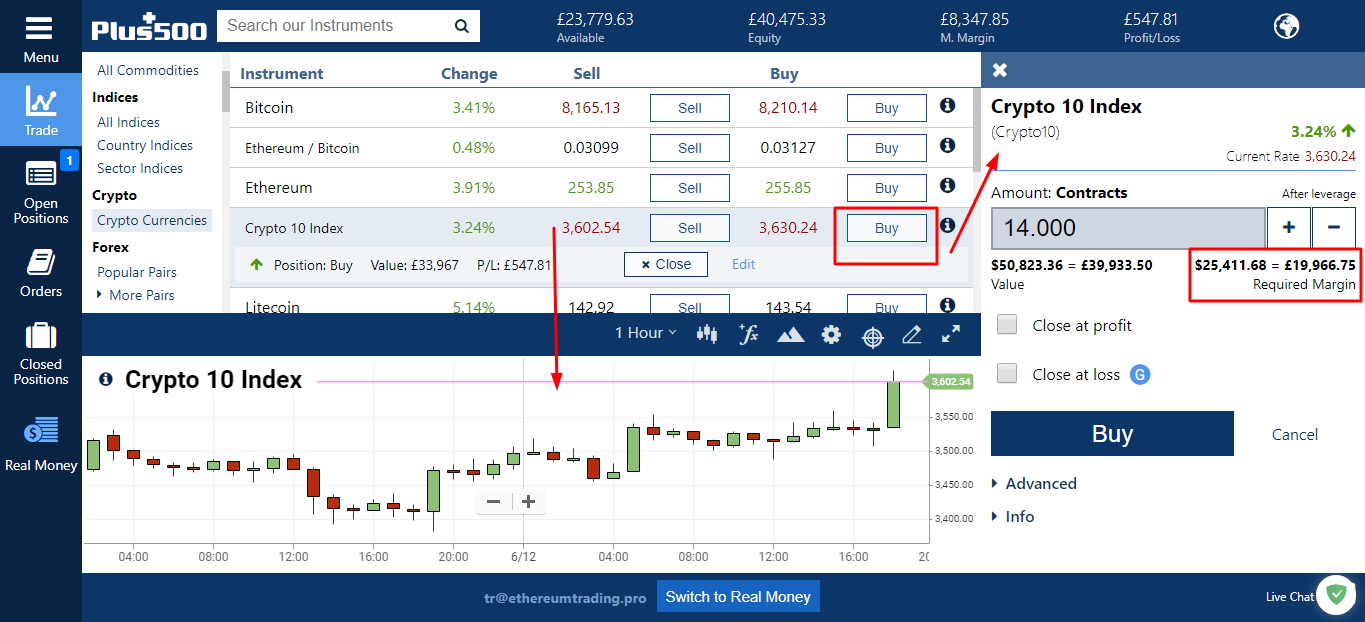The height and width of the screenshot is (622, 1365).
Task: Expand chart to fullscreen icon
Action: click(951, 334)
